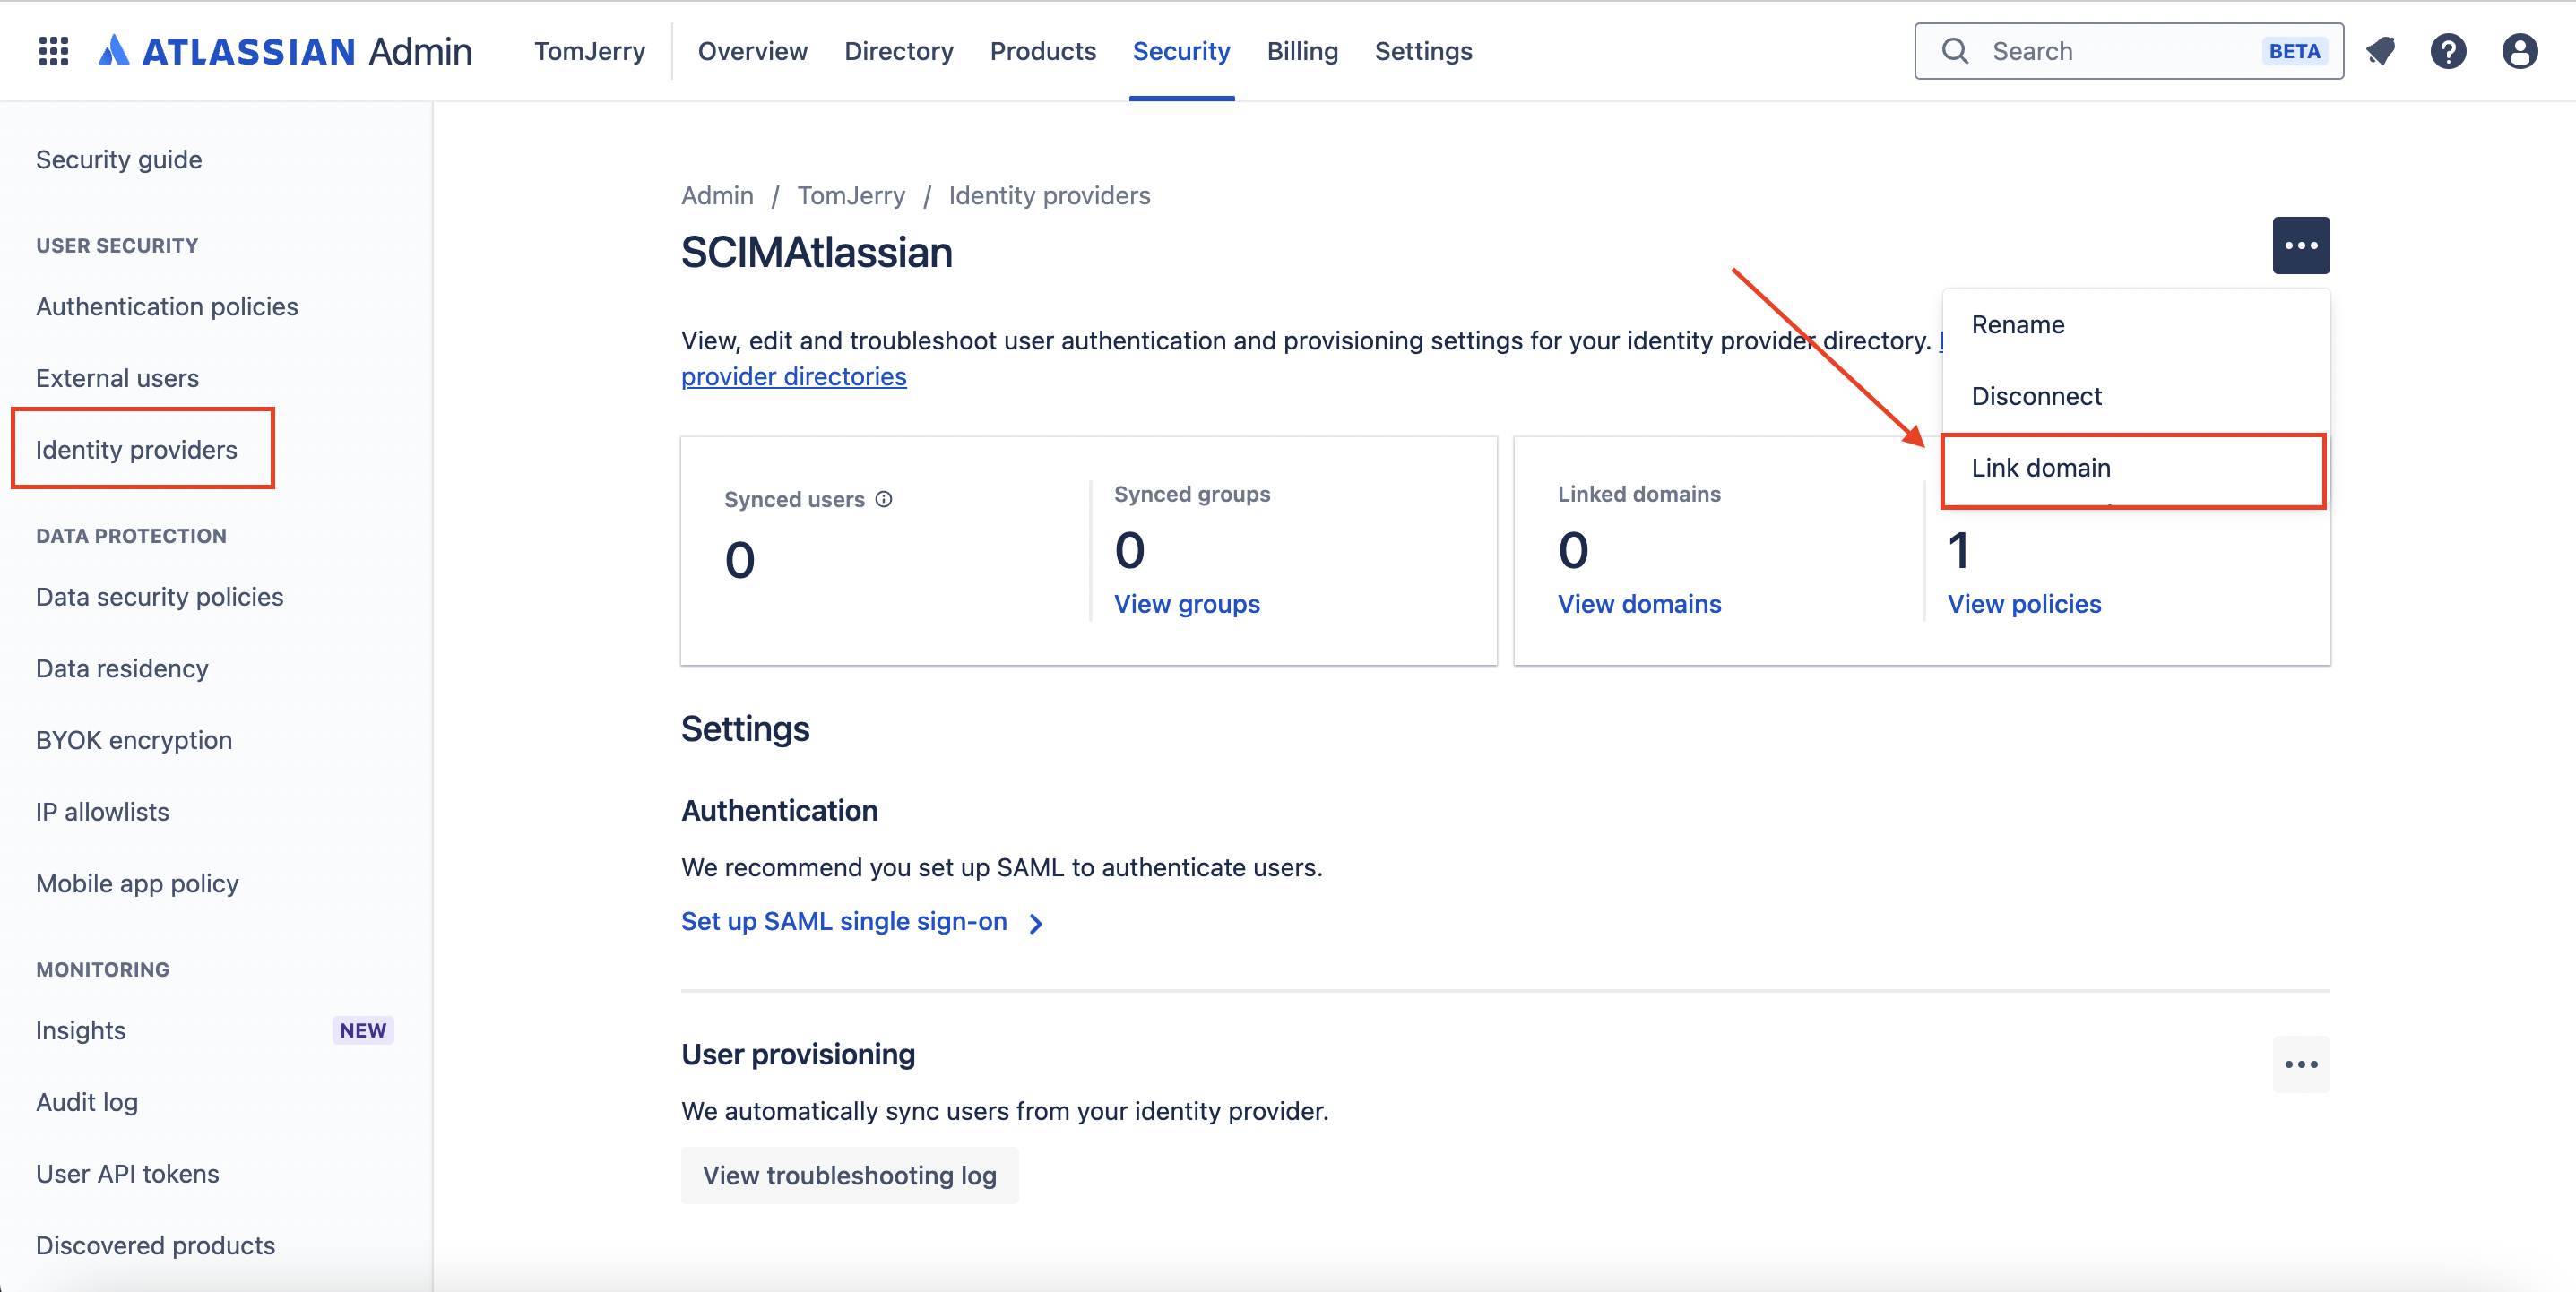Open Insights in sidebar
This screenshot has width=2576, height=1292.
(81, 1030)
